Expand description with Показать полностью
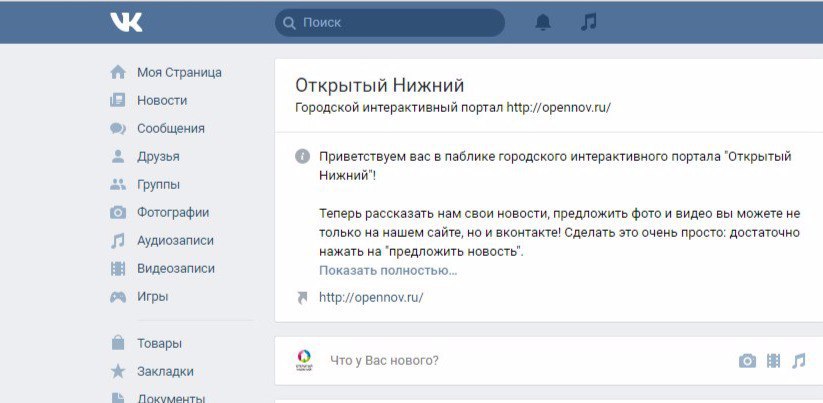Viewport: 823px width, 403px height. [388, 271]
